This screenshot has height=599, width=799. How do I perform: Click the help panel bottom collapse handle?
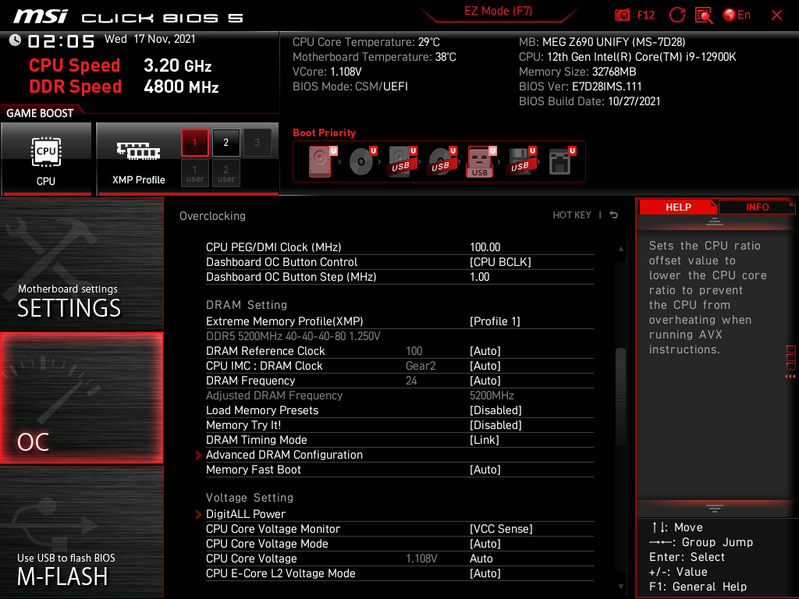click(x=714, y=508)
